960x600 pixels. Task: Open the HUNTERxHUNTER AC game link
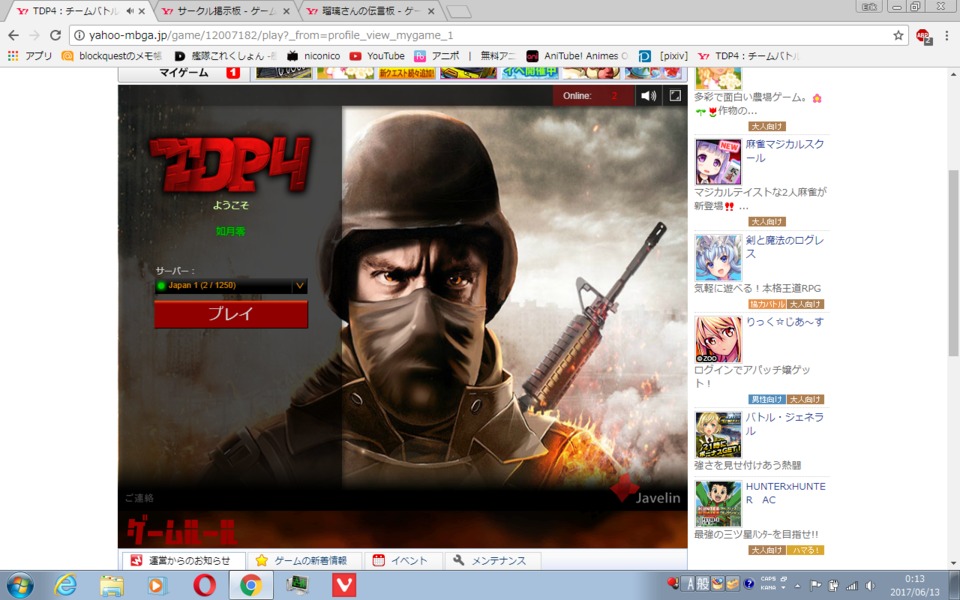786,493
